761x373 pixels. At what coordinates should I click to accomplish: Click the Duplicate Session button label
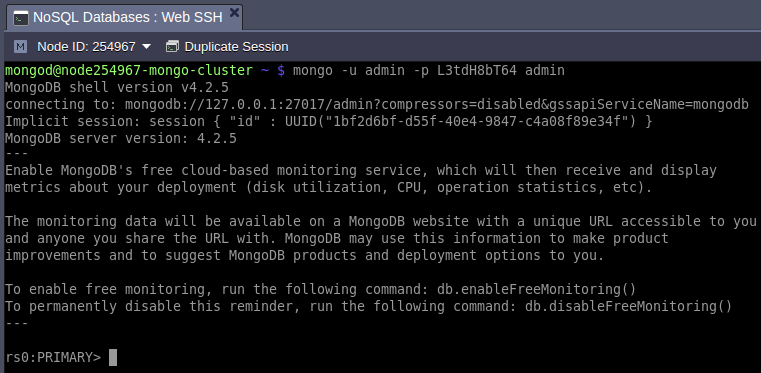[x=236, y=47]
